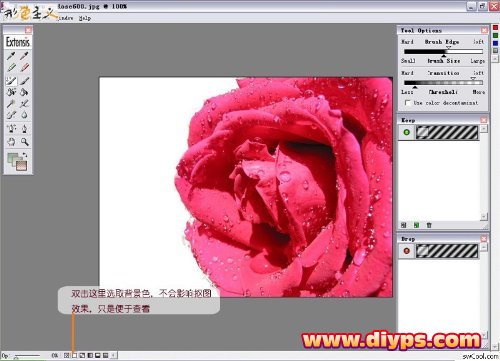This screenshot has width=500, height=361.
Task: Select the magic Pen path tool
Action: tap(11, 128)
